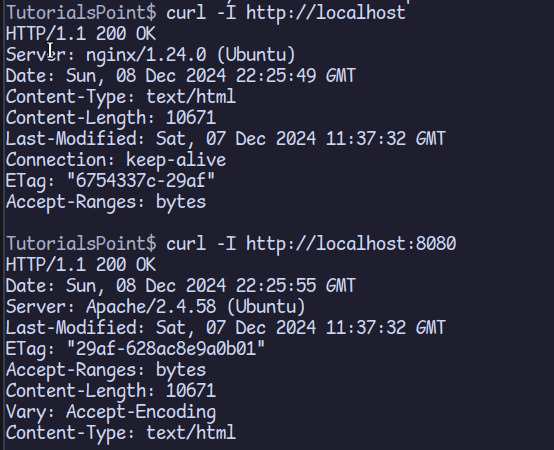Click the second HTTP/1.1 200 OK status
This screenshot has height=450, width=554.
tap(81, 265)
